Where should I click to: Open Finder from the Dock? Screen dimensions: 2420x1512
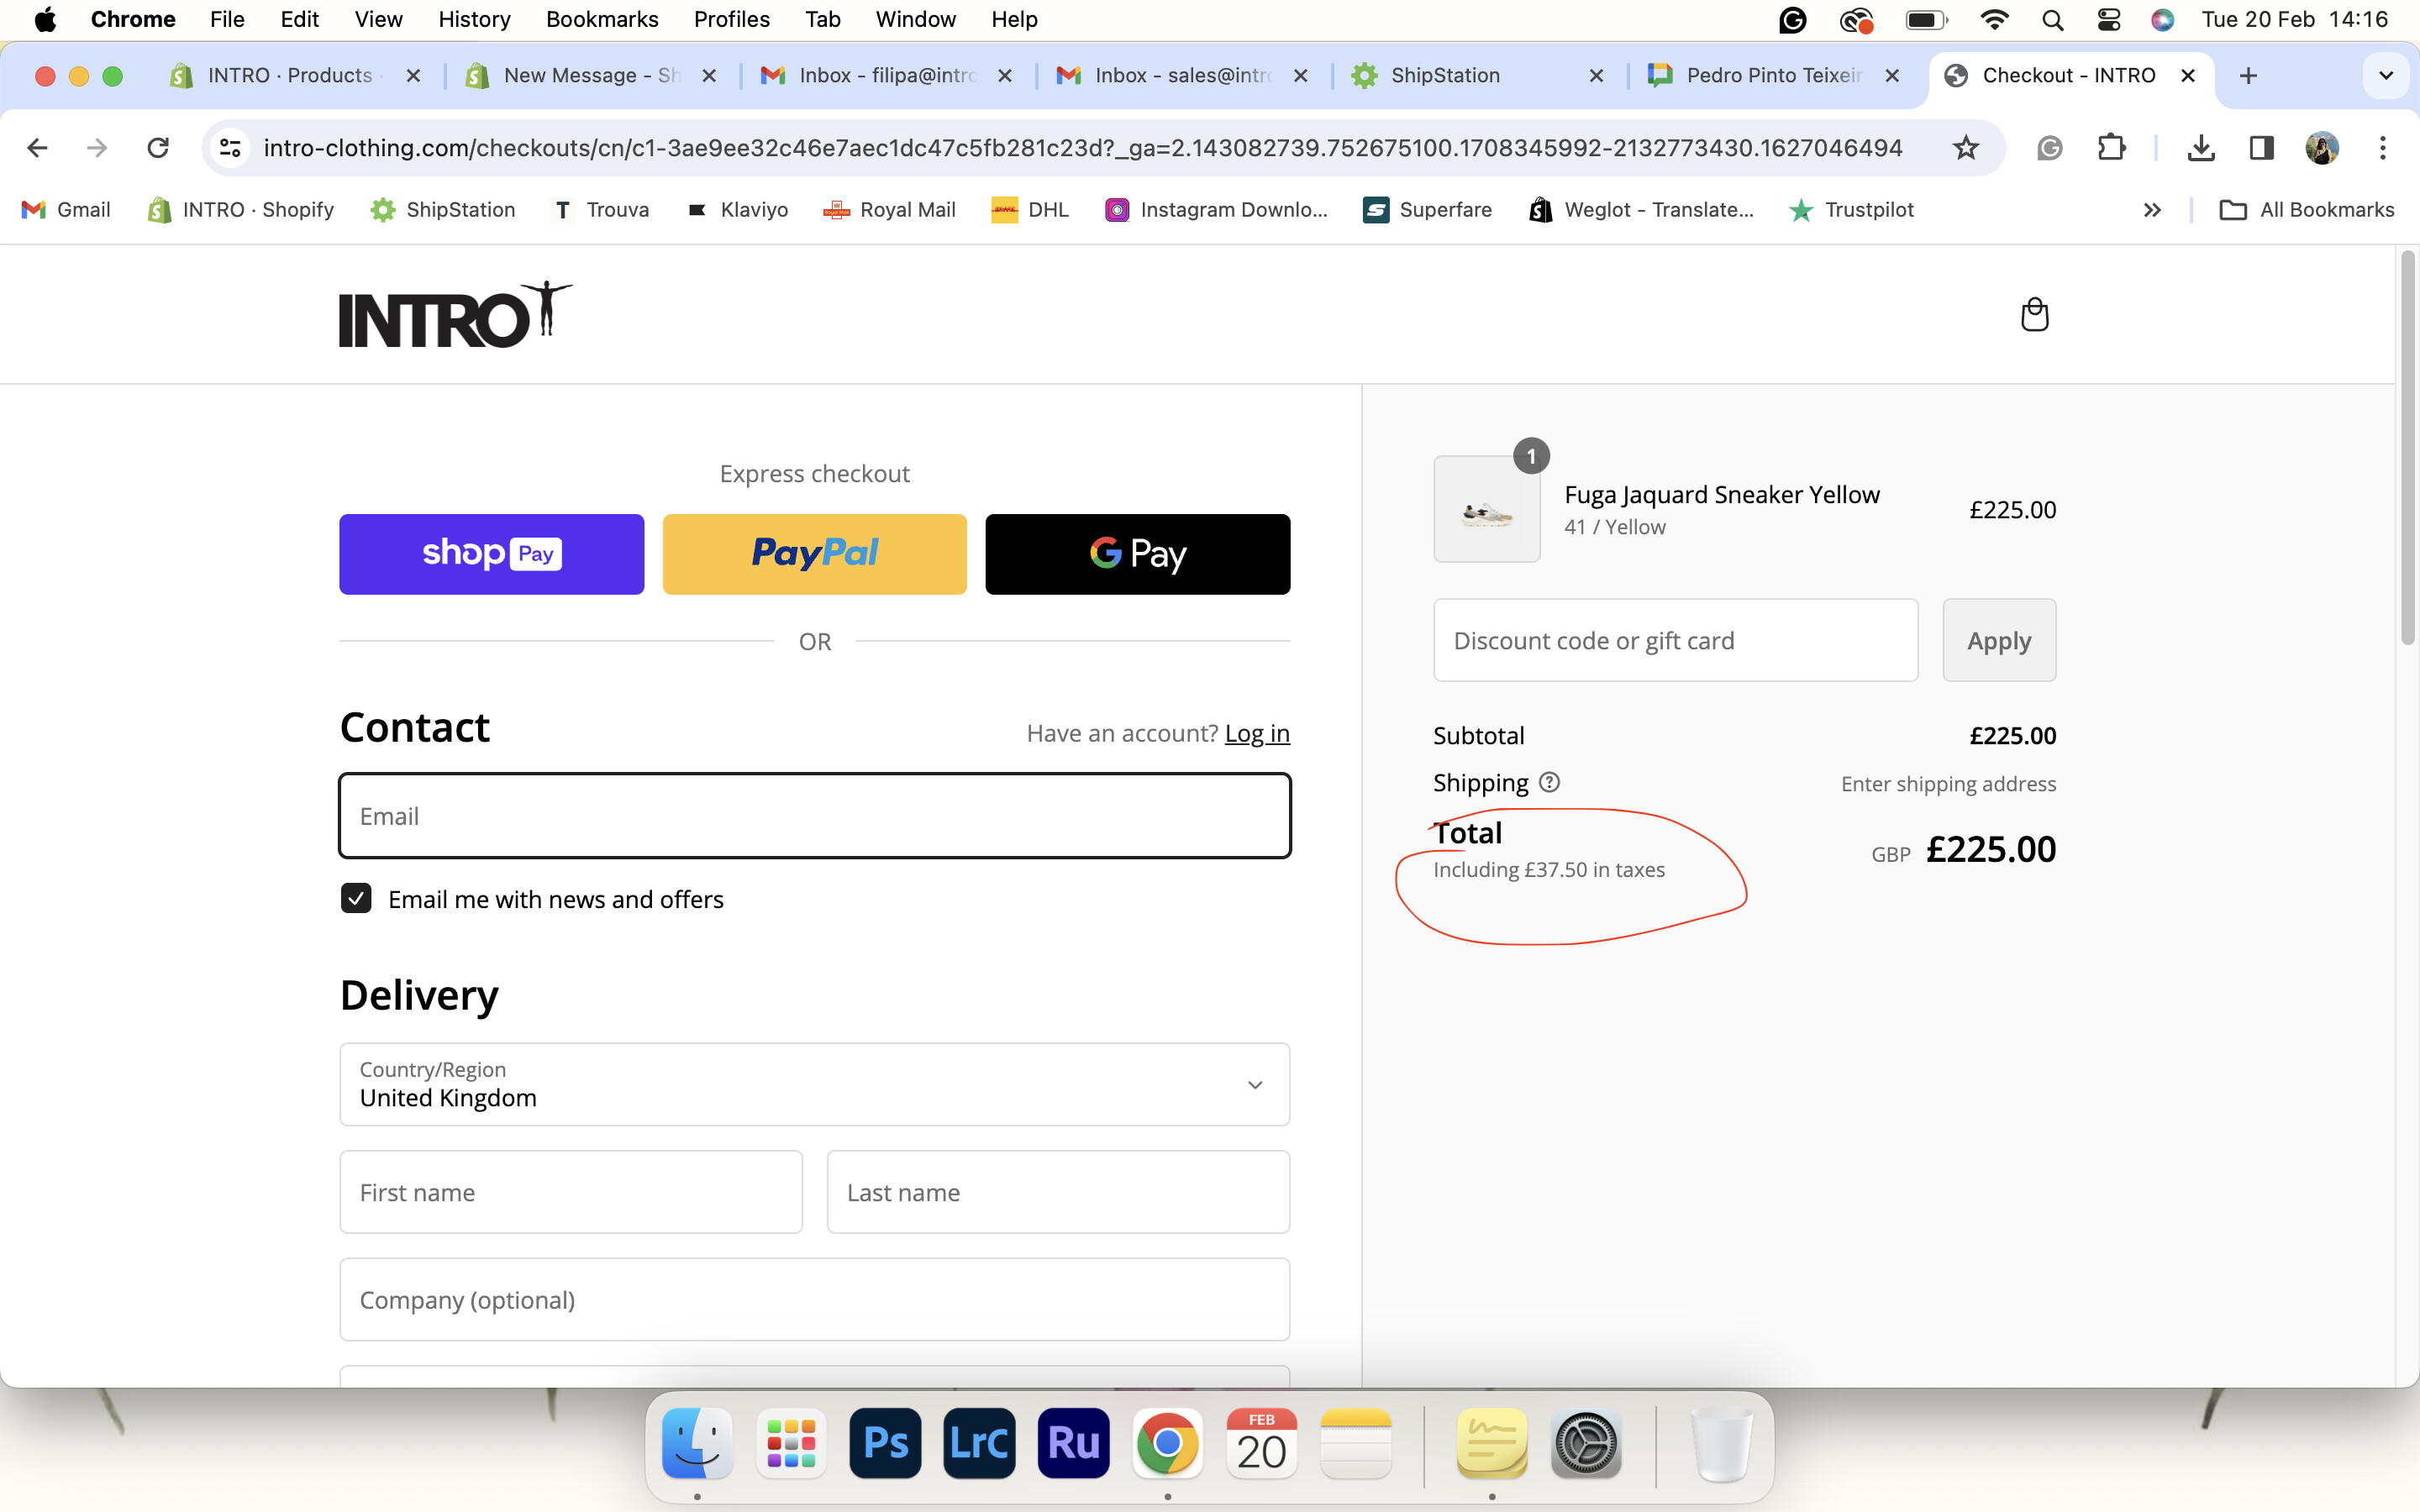[697, 1443]
